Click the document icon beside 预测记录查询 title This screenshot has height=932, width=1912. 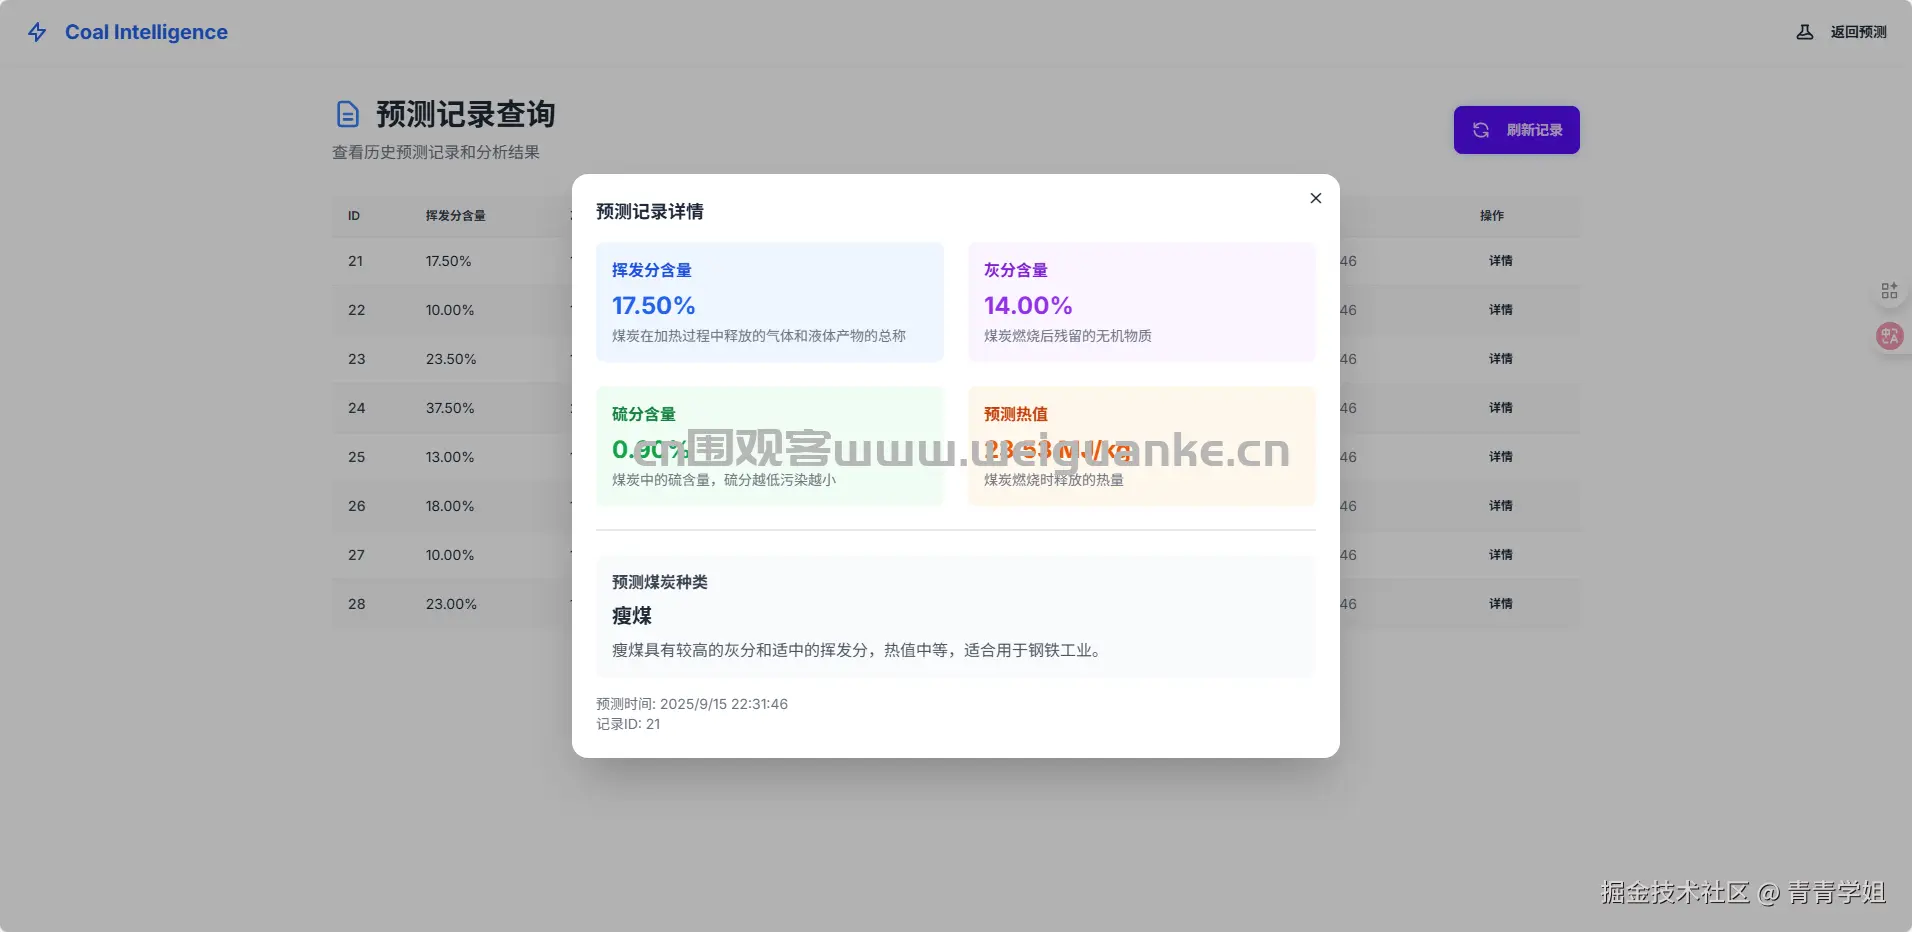tap(346, 114)
